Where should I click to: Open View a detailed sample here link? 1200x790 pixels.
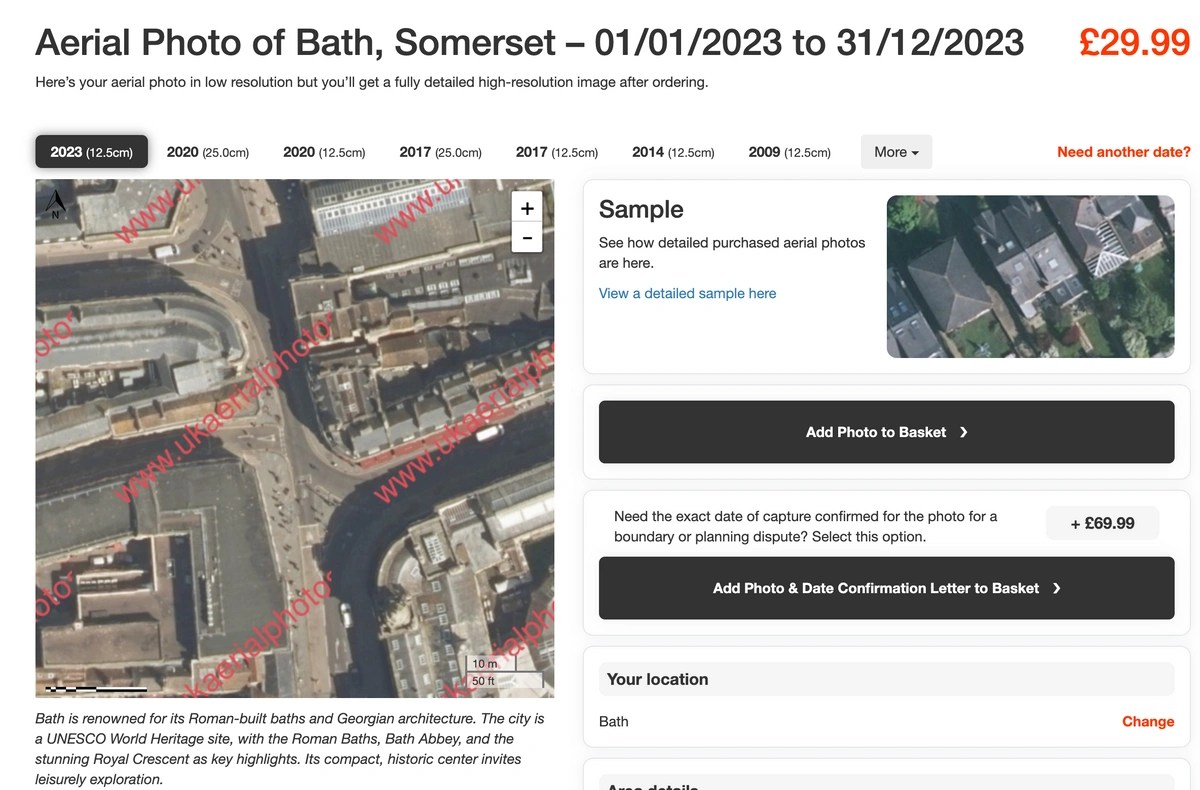[687, 293]
